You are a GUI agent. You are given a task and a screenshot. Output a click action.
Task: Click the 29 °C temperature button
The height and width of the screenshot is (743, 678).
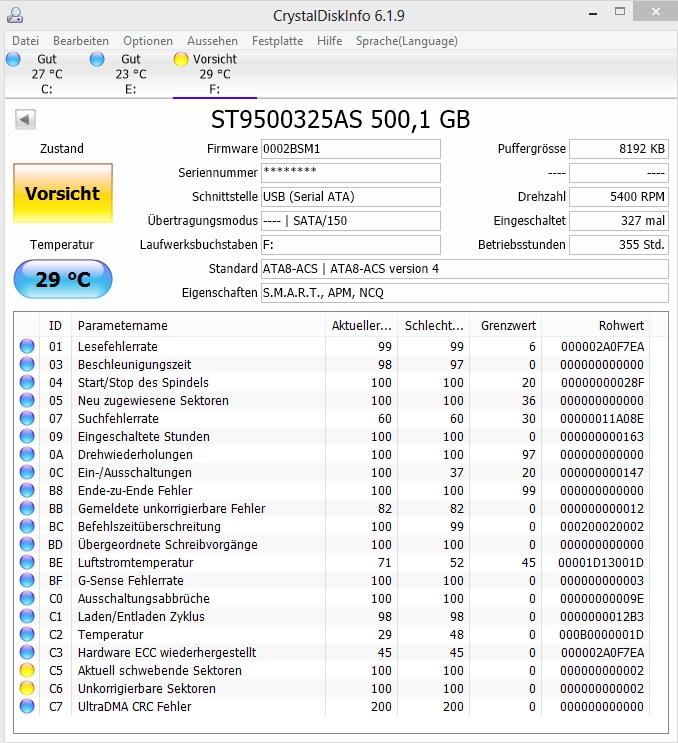point(63,279)
